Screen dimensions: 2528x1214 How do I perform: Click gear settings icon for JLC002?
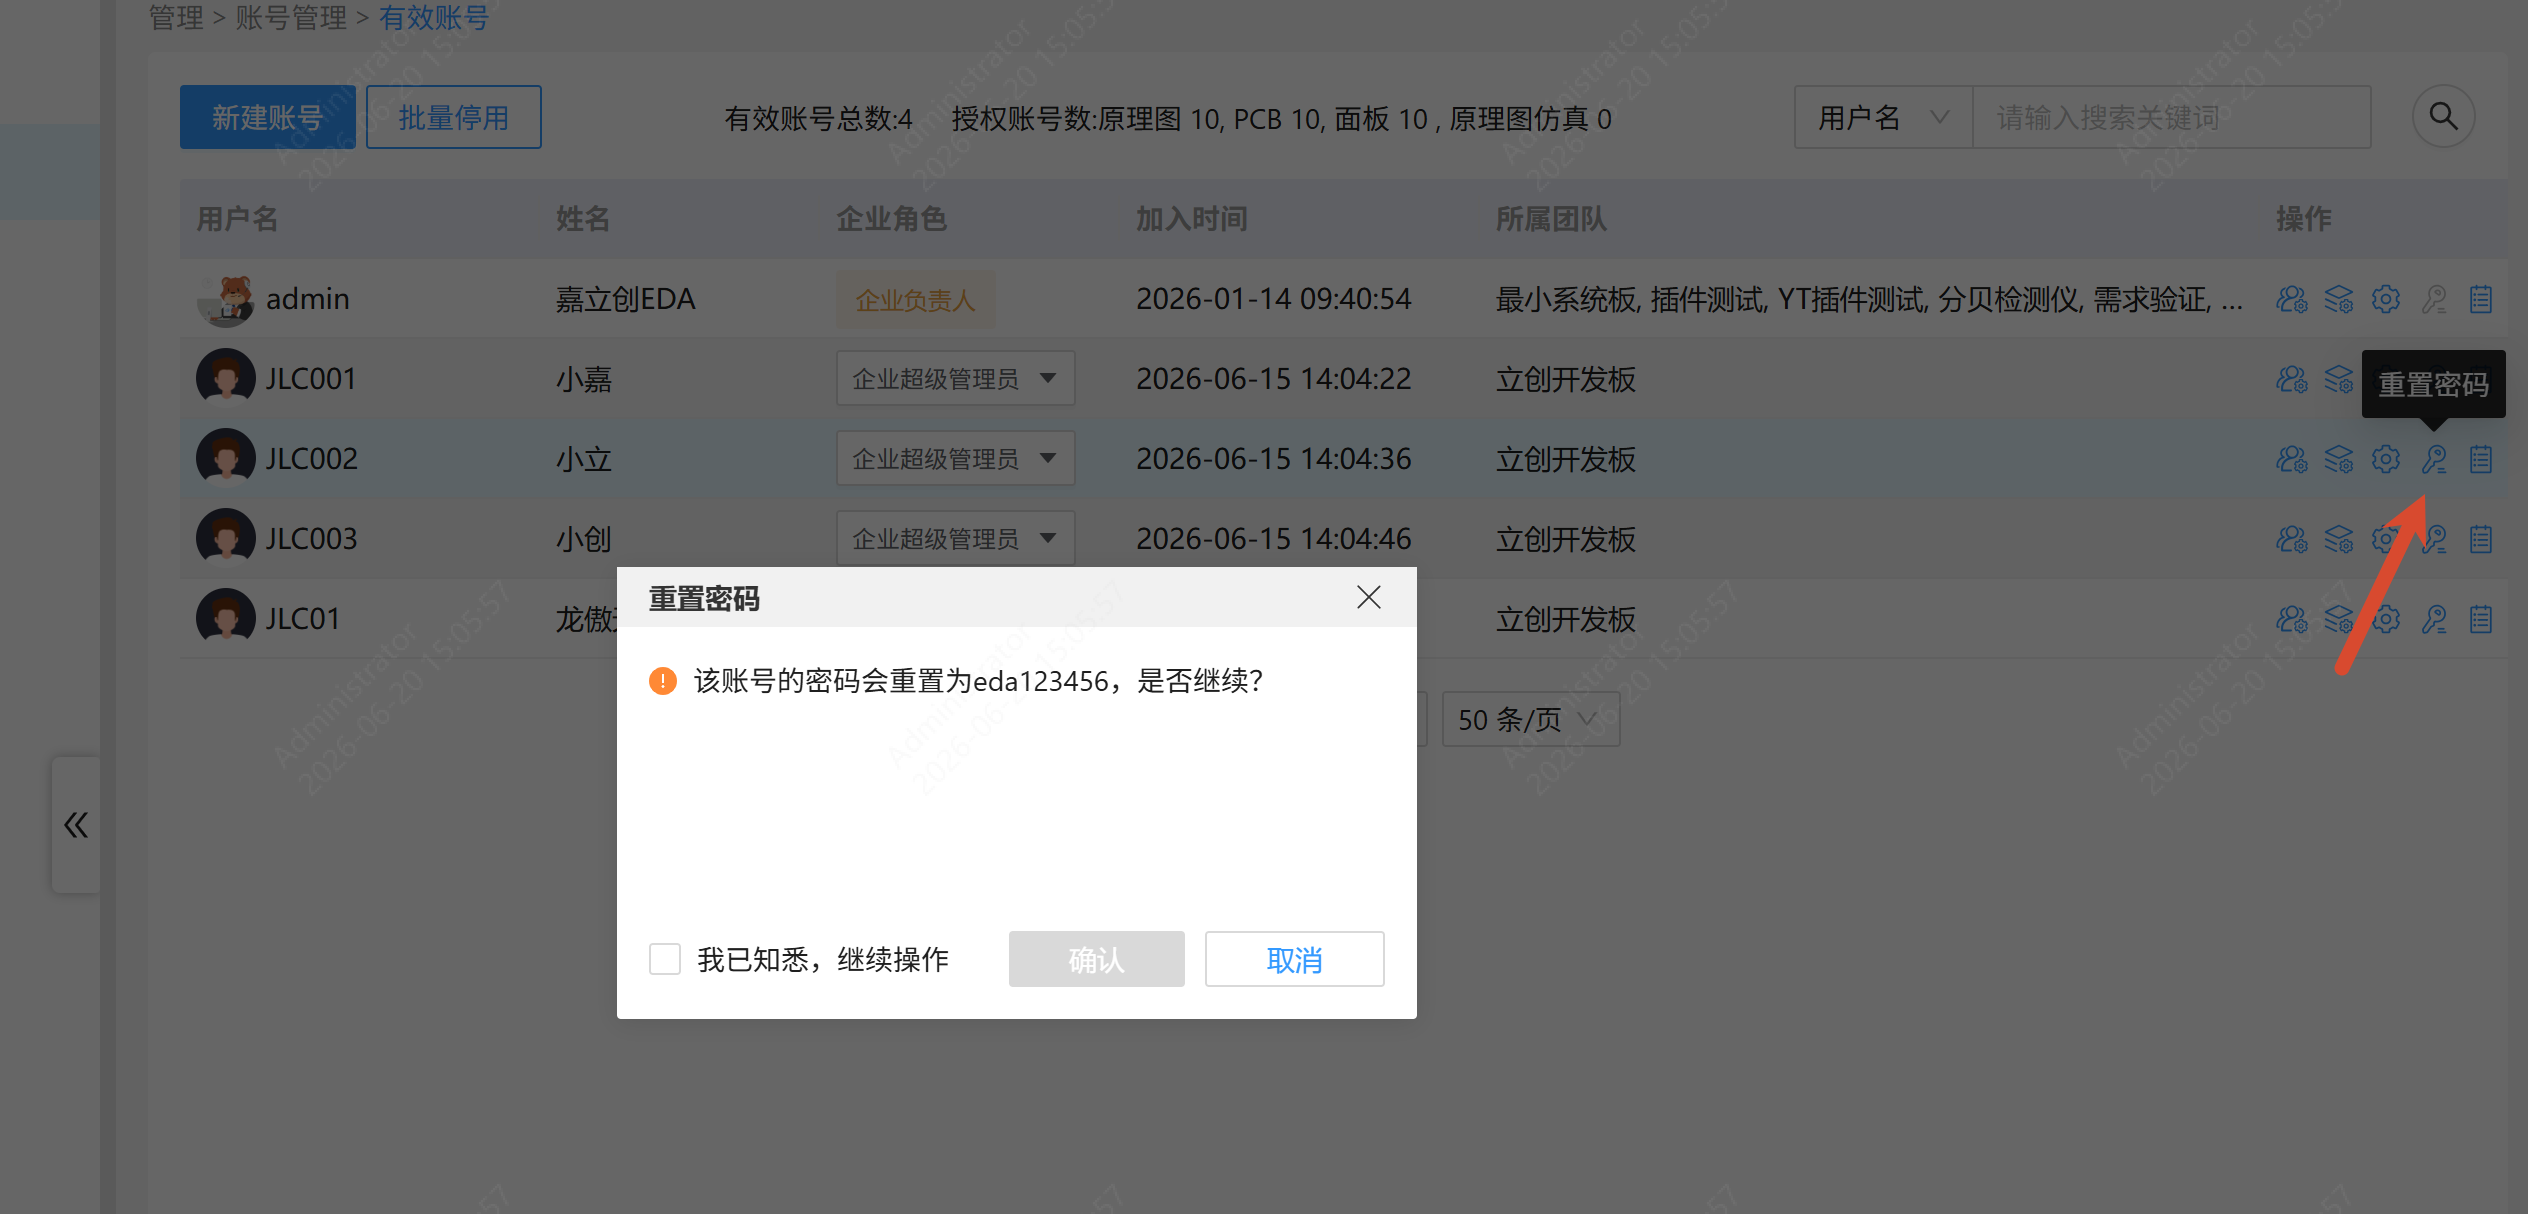tap(2385, 459)
